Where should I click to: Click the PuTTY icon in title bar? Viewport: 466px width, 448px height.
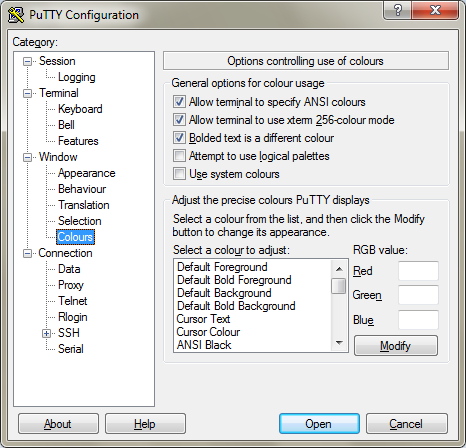(x=16, y=15)
